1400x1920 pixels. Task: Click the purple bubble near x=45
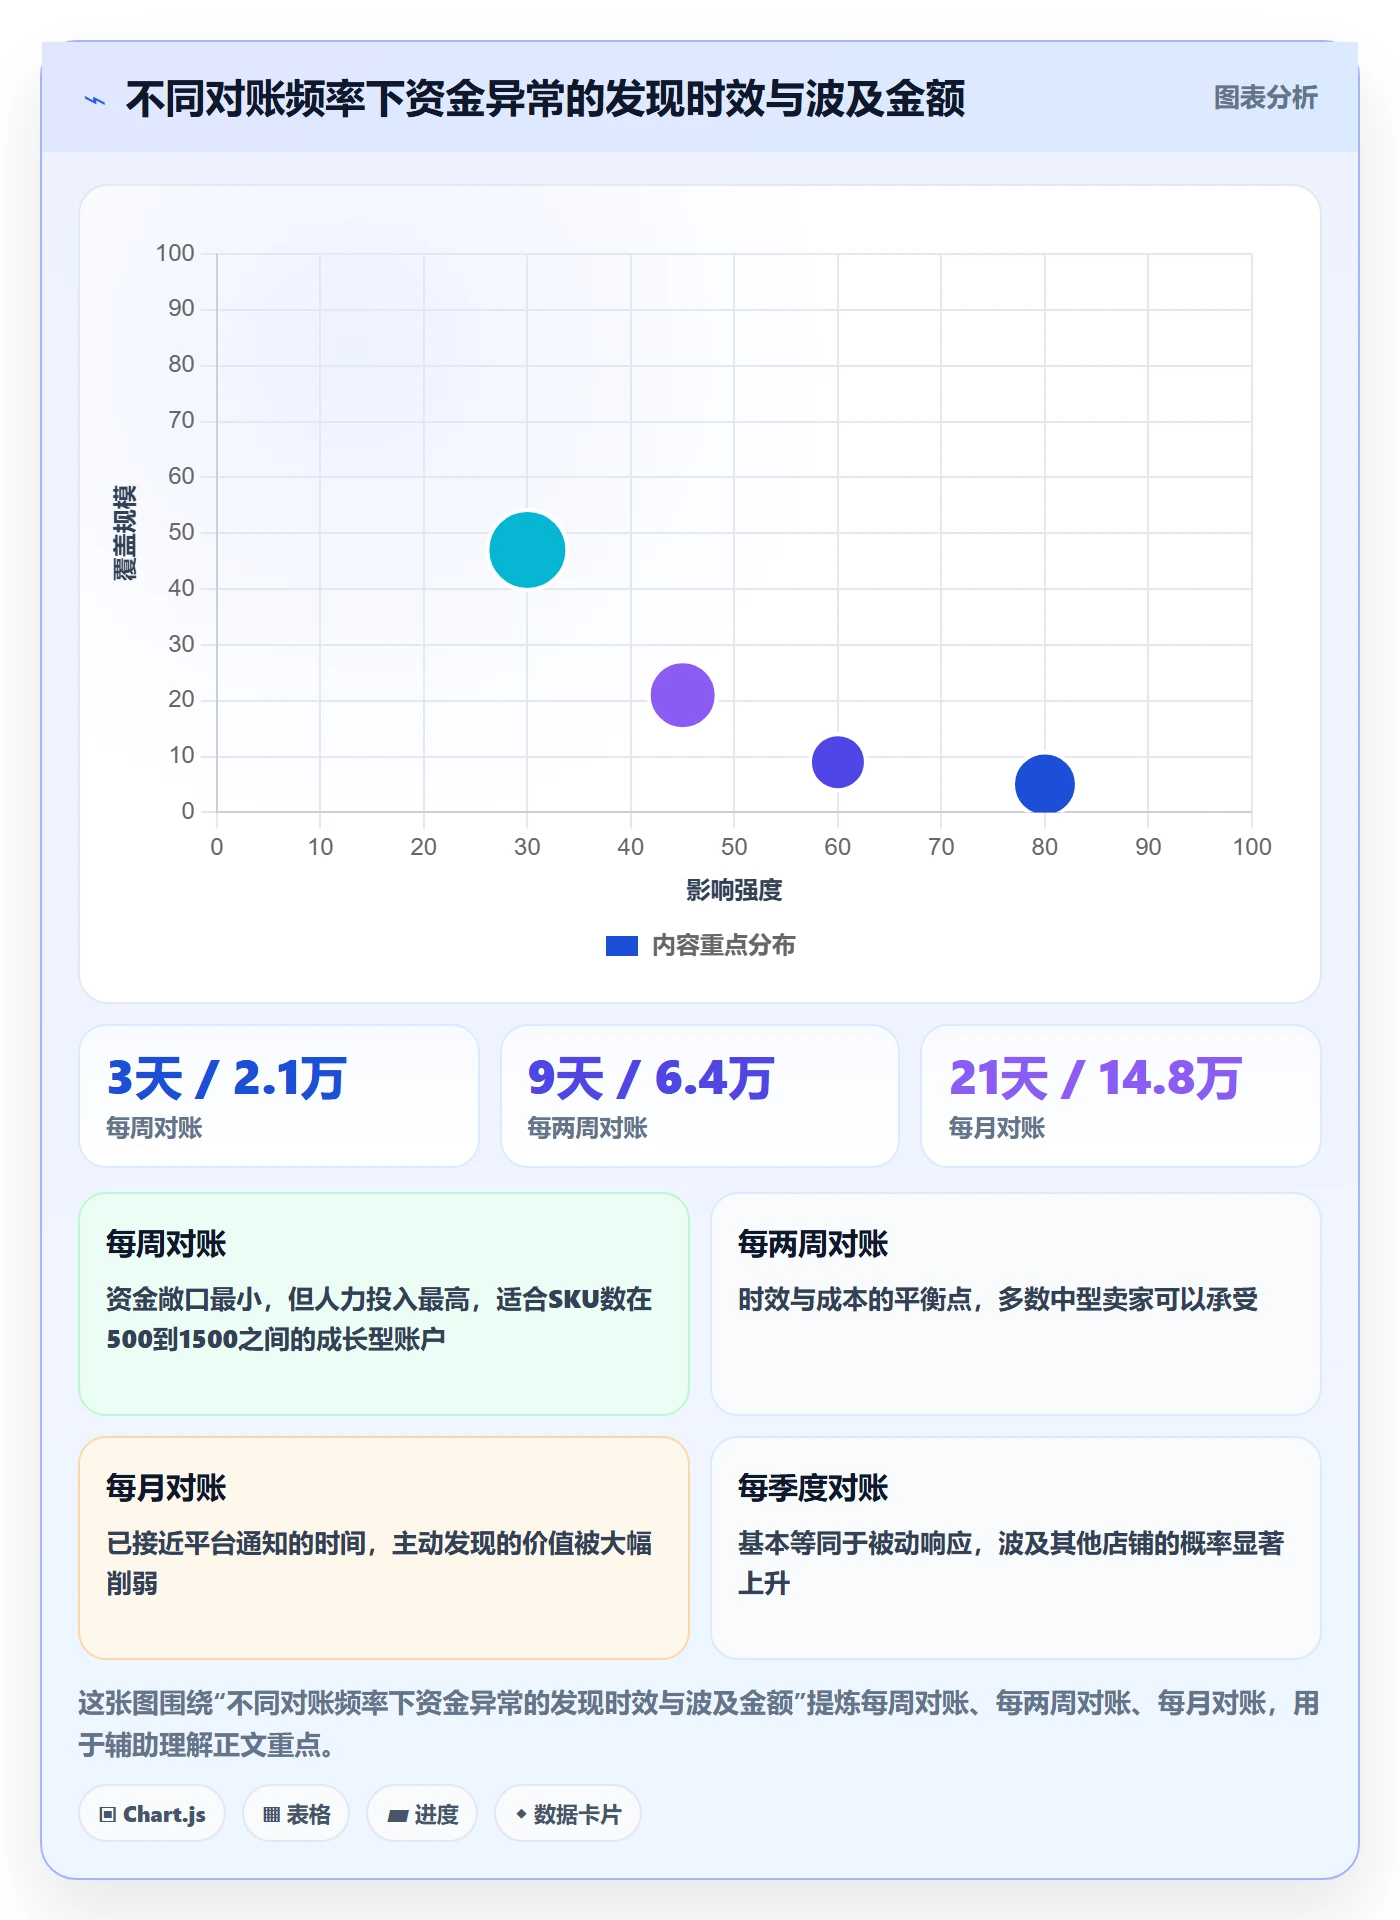pyautogui.click(x=682, y=695)
